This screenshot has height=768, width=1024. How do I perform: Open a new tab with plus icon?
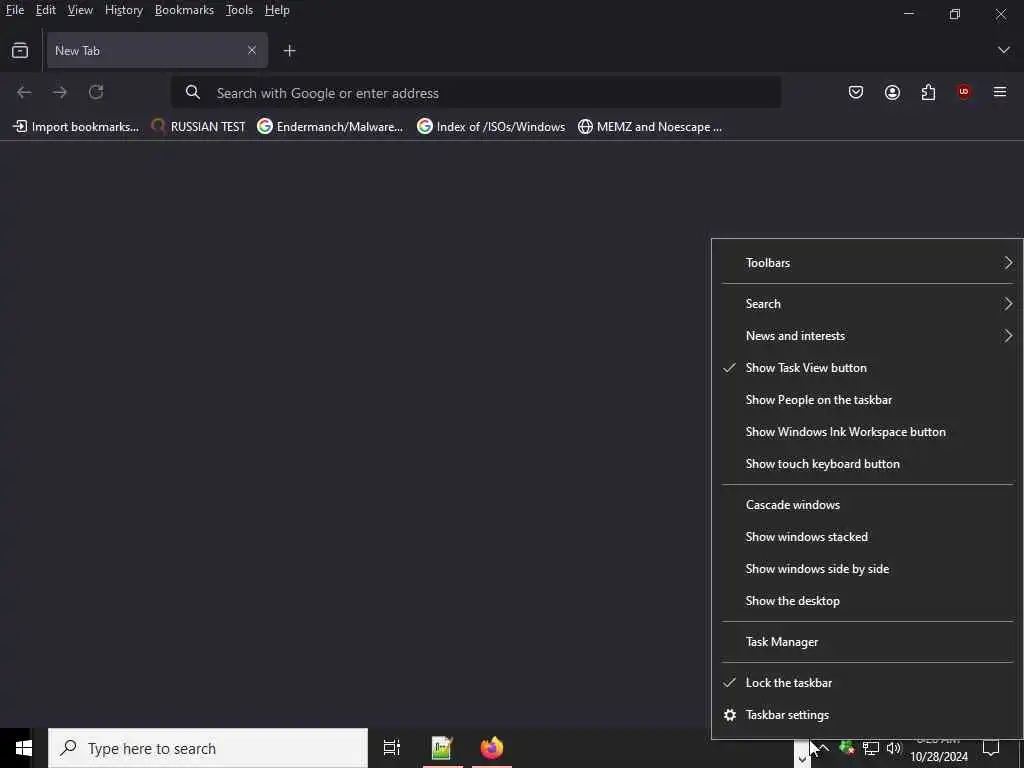point(289,50)
